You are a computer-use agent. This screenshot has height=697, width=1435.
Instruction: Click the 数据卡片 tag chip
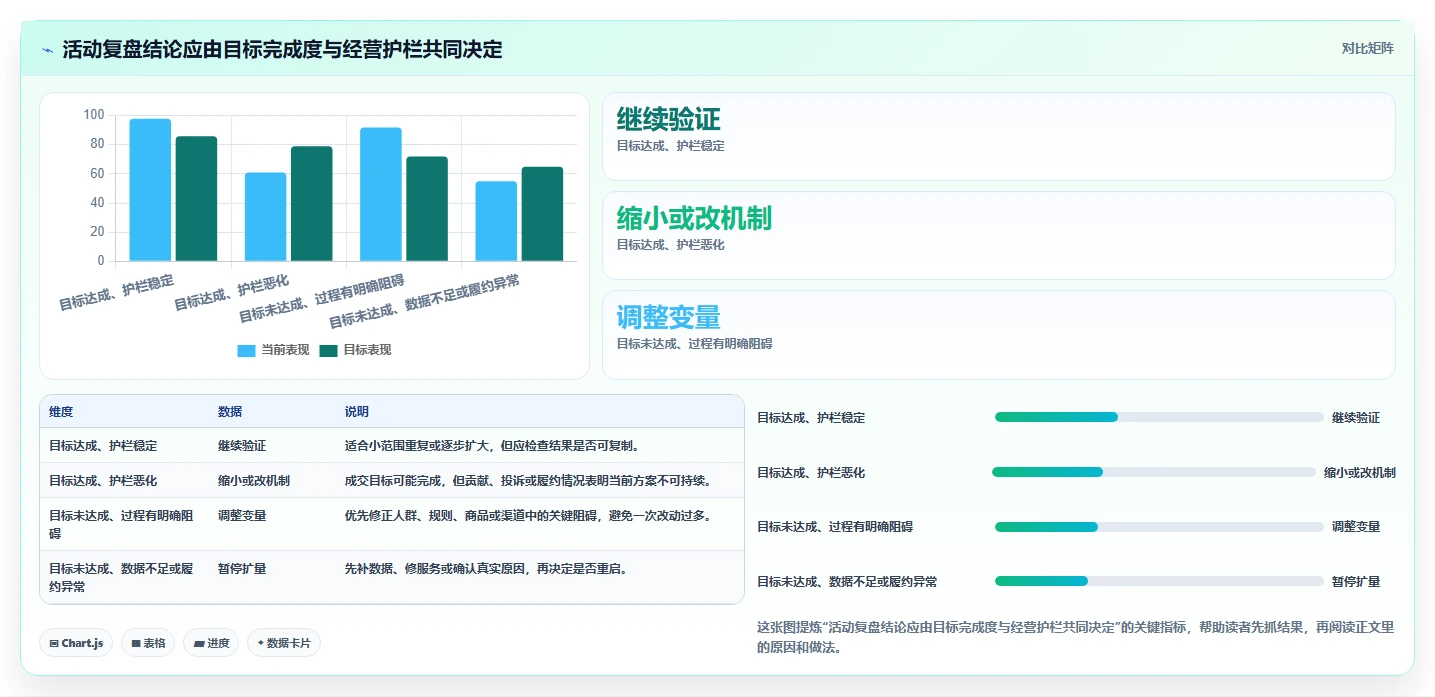(x=283, y=643)
